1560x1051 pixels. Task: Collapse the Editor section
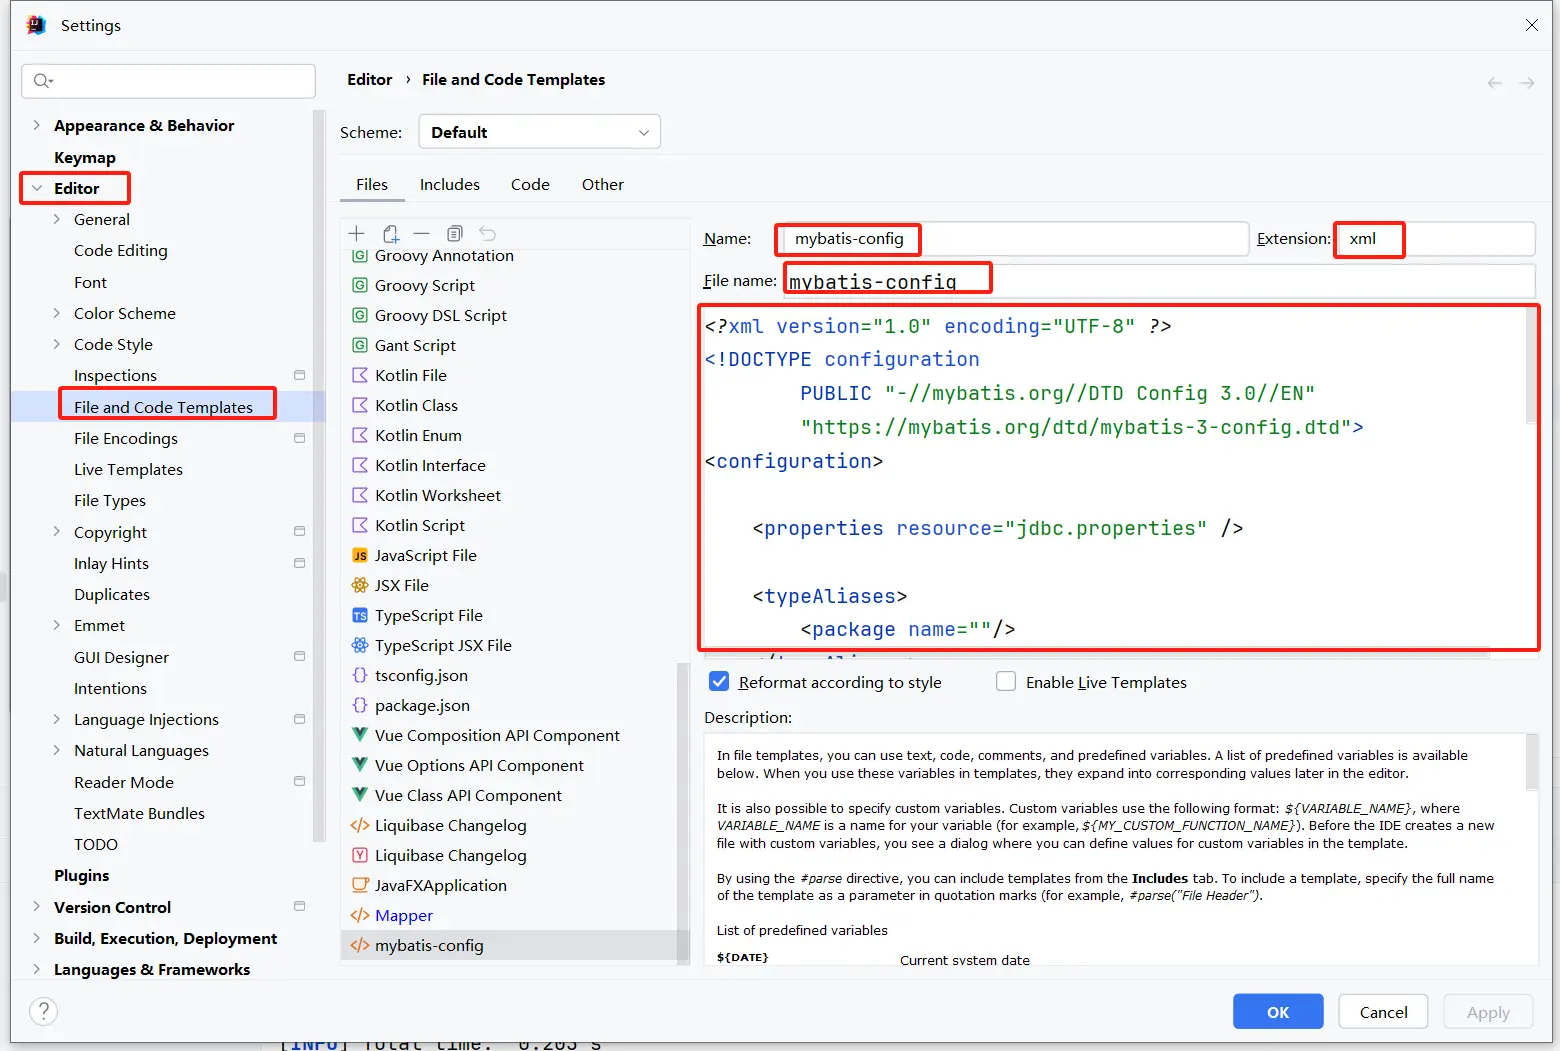click(37, 188)
